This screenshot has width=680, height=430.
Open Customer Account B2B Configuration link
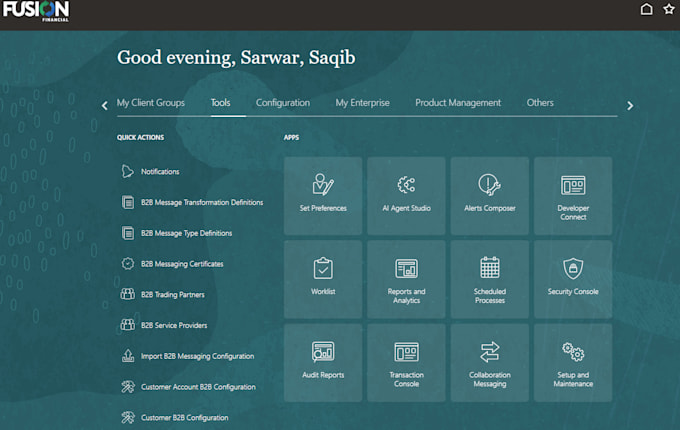click(x=198, y=387)
